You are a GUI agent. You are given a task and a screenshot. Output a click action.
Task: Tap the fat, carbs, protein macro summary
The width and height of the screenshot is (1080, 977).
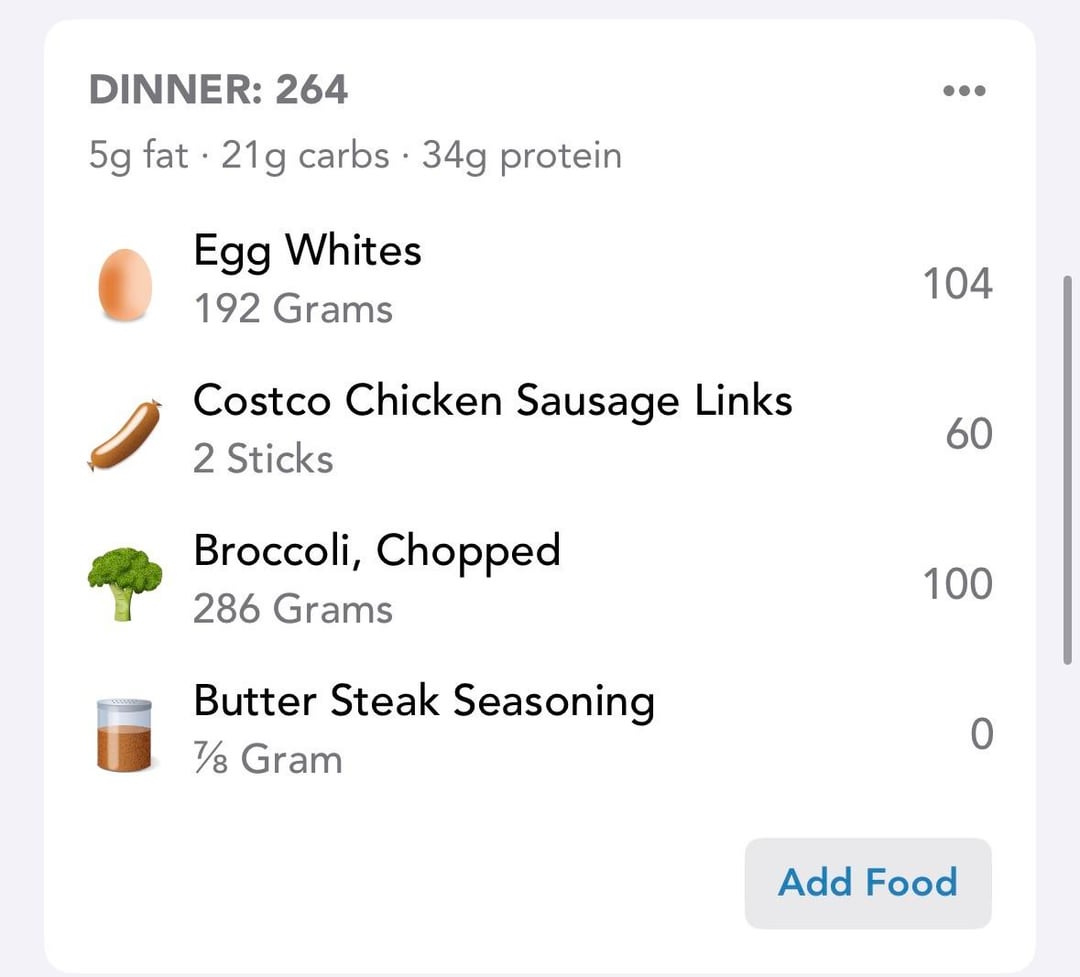355,156
